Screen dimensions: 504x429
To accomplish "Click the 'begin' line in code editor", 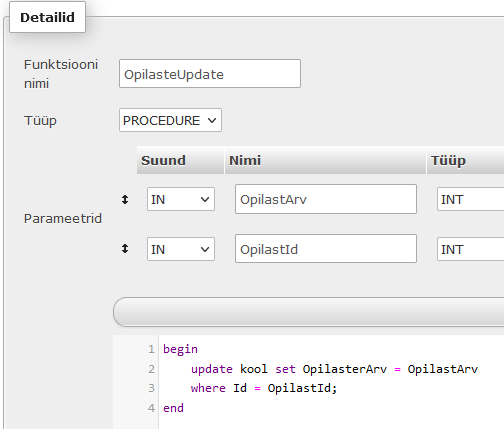I will (180, 349).
